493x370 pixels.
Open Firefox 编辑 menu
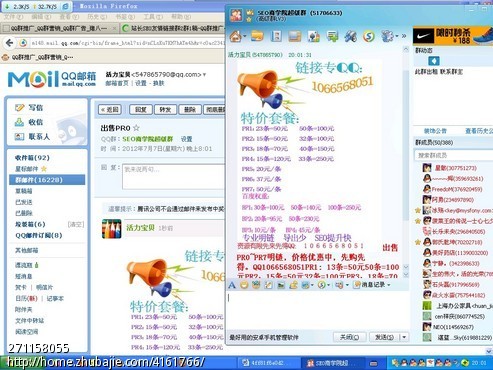(x=41, y=17)
